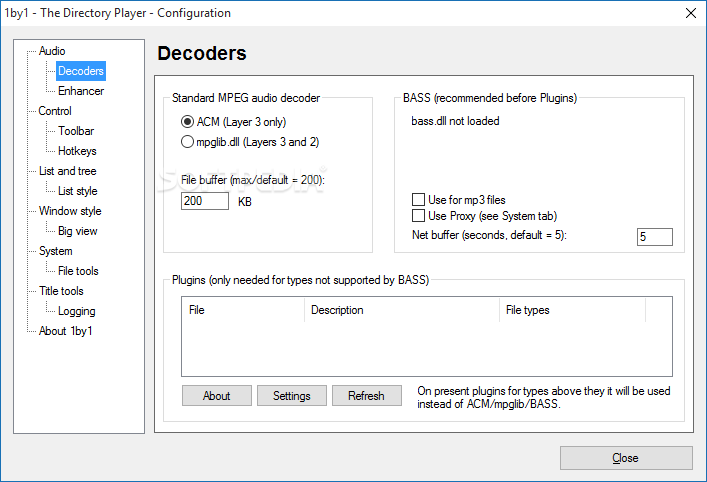Open Title tools settings
Viewport: 707px width, 482px height.
click(61, 291)
